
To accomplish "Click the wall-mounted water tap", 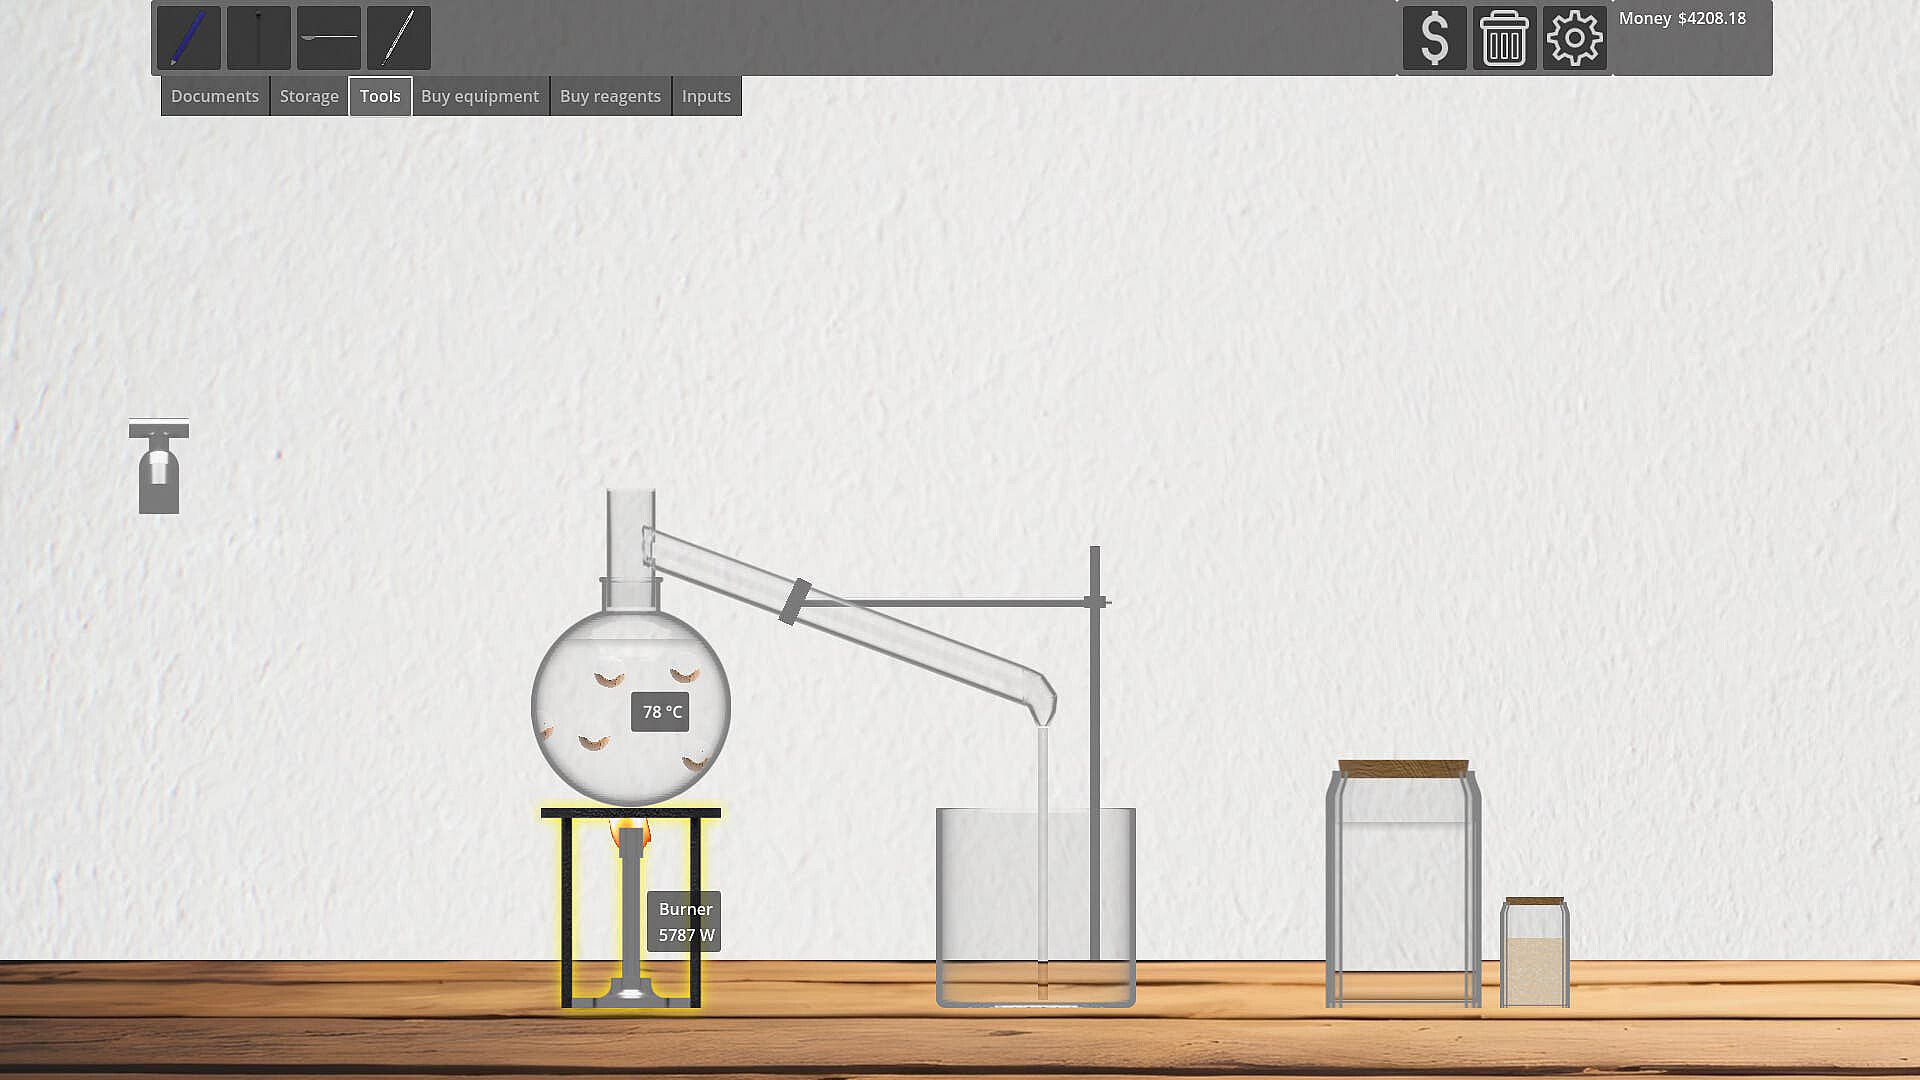I will (158, 468).
